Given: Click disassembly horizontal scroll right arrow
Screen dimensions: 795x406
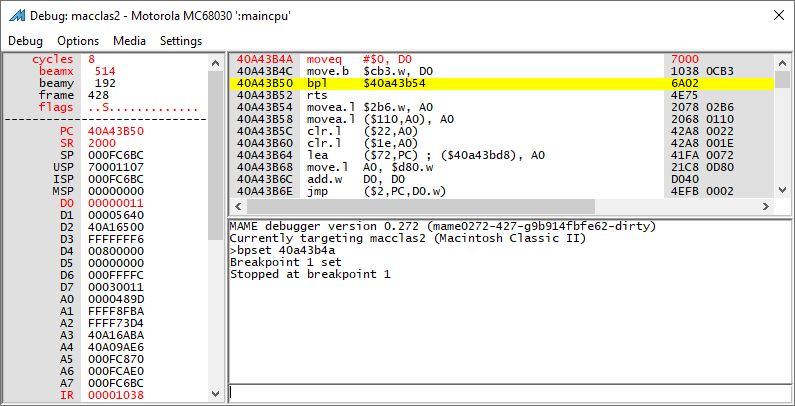Looking at the screenshot, I should coord(766,206).
